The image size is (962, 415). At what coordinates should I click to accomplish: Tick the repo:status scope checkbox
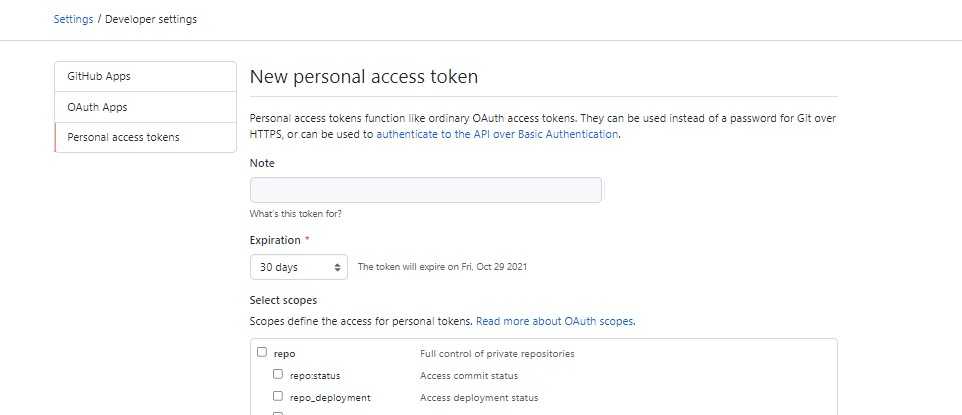[x=278, y=375]
